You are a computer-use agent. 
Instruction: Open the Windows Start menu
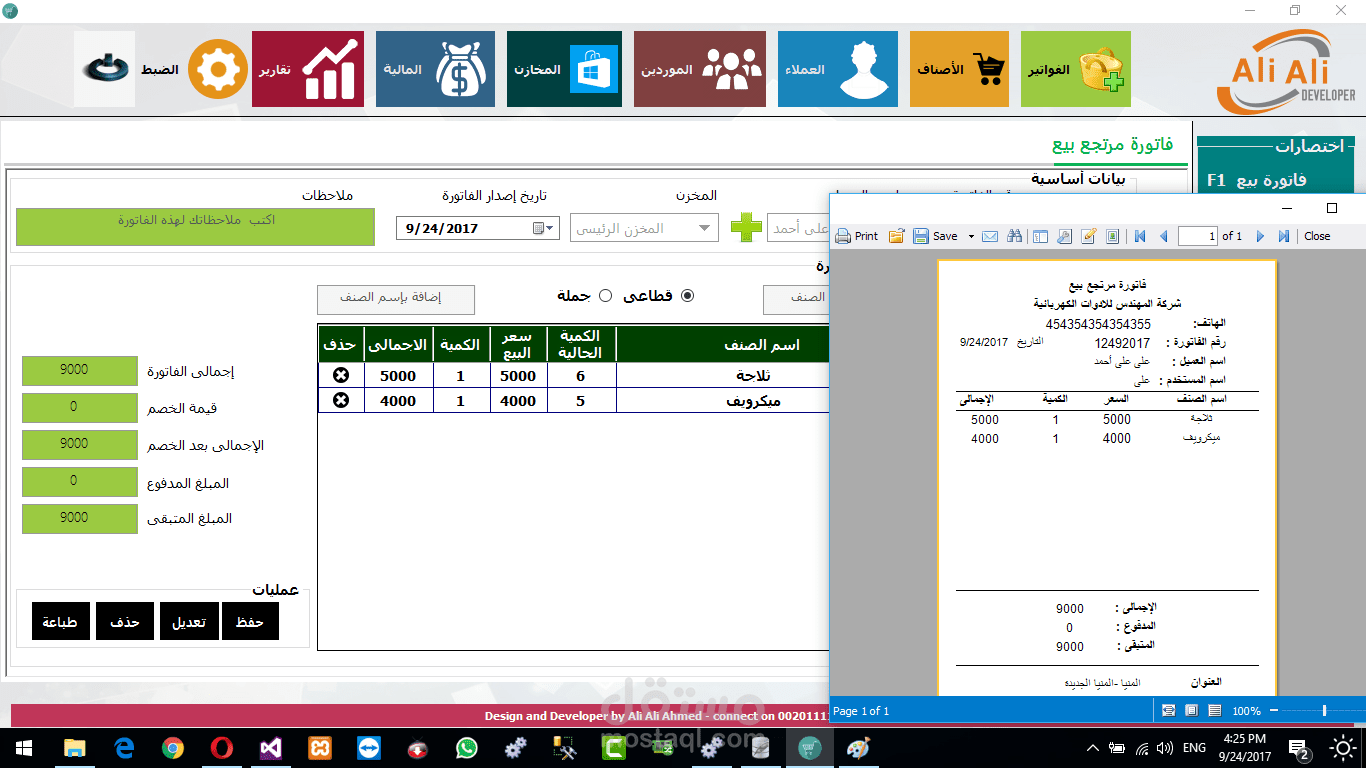[x=24, y=748]
